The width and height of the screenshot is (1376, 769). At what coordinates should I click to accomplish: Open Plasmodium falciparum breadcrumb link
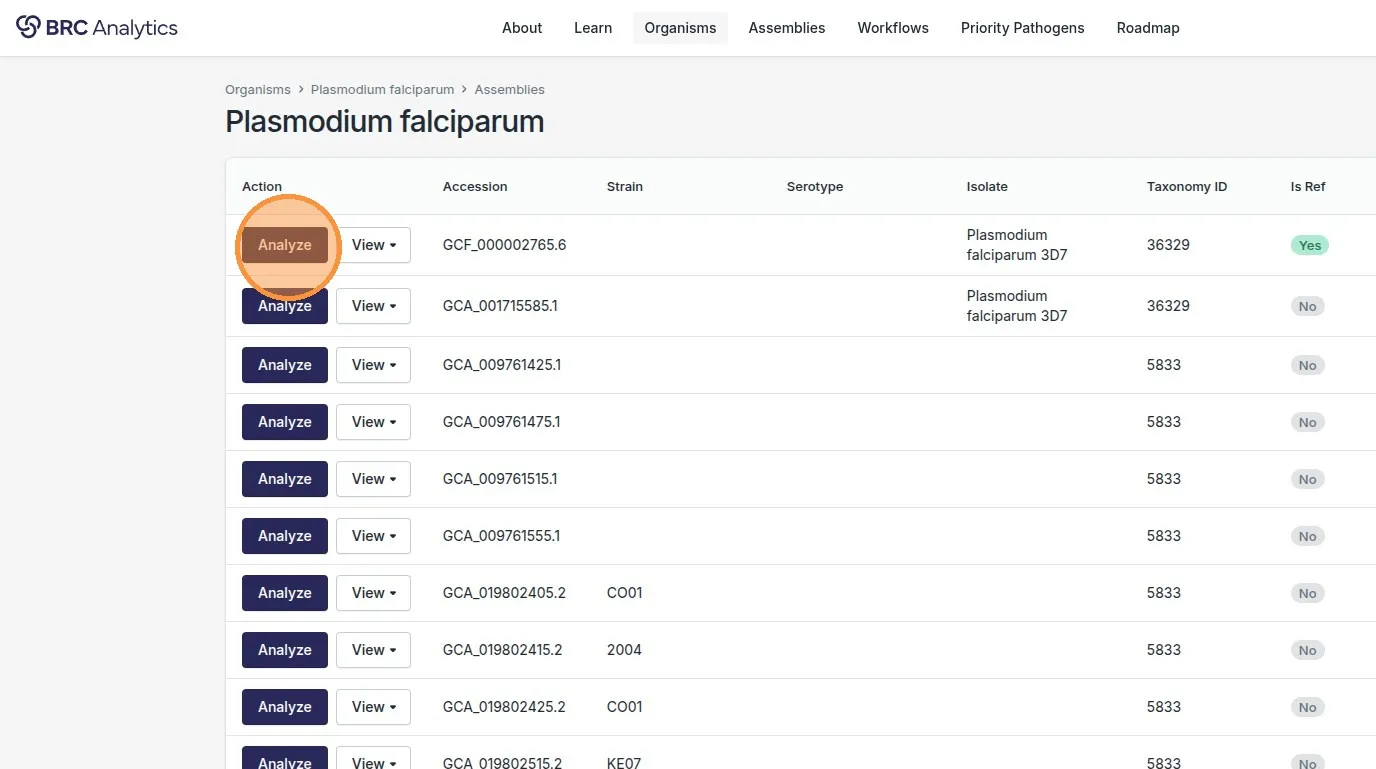pyautogui.click(x=382, y=90)
